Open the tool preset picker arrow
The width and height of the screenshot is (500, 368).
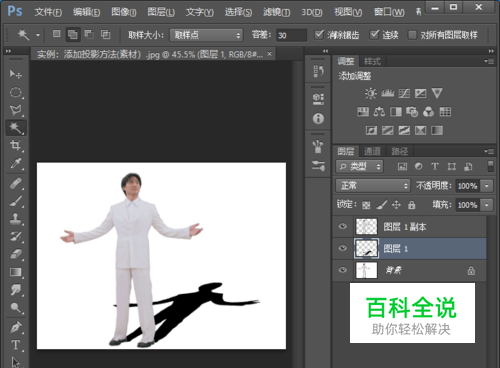click(38, 35)
